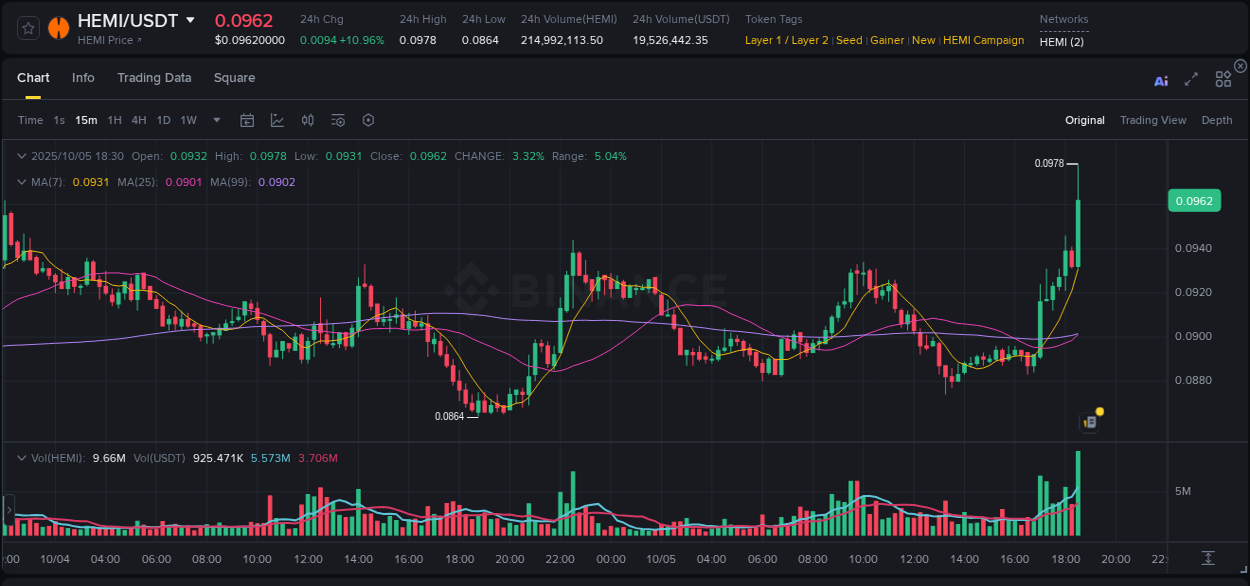Expand chart to fullscreen with arrow icon

(1191, 80)
